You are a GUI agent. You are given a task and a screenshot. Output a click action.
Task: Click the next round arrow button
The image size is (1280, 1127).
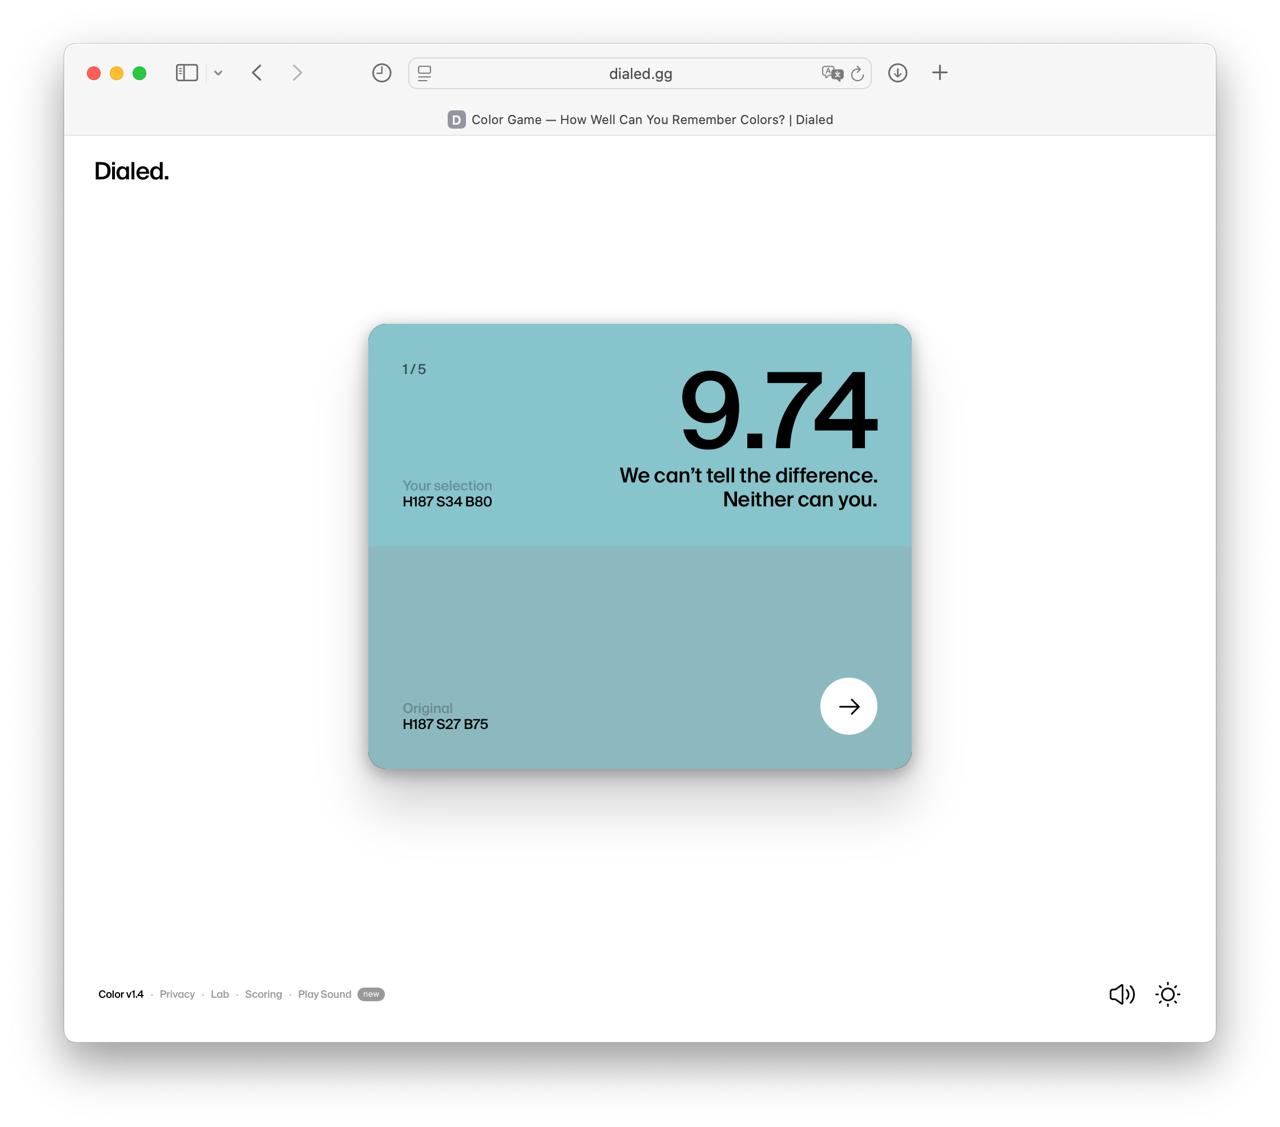[848, 707]
